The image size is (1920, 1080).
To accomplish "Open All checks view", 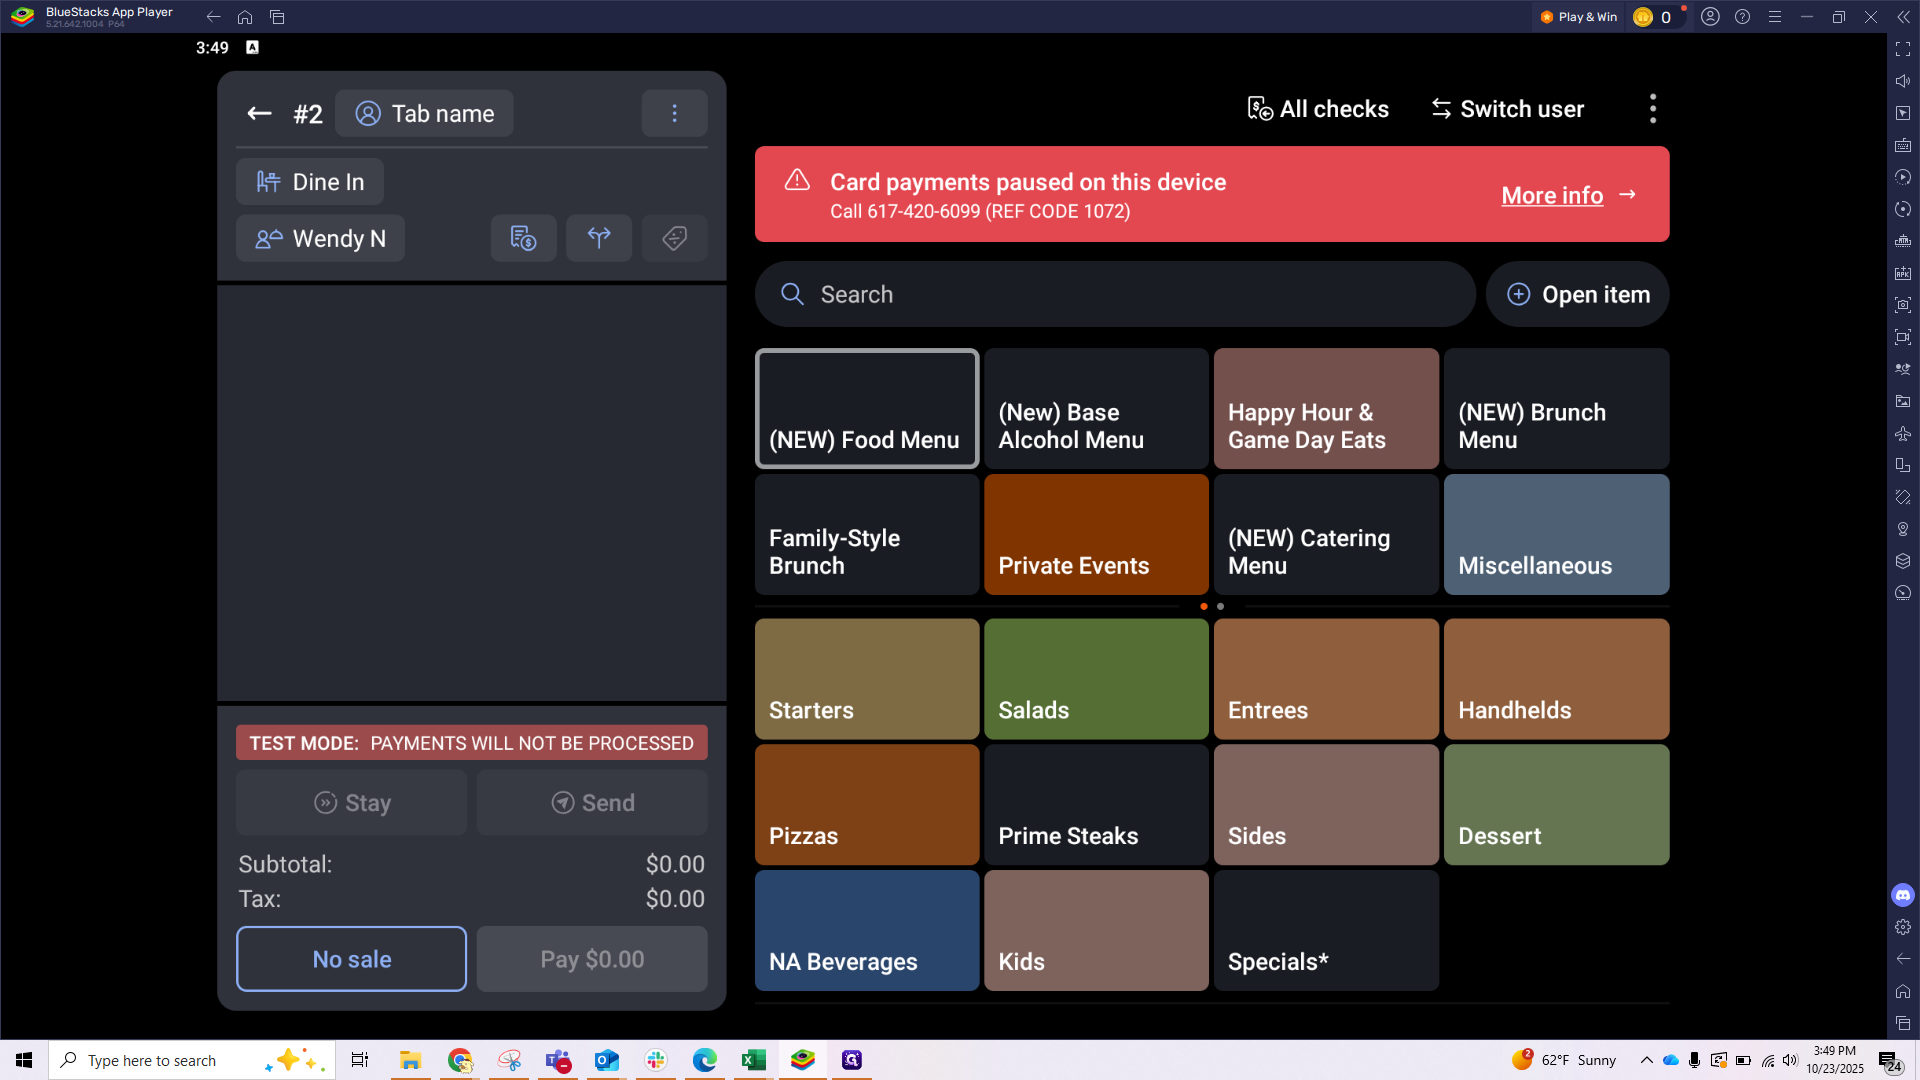I will coord(1318,109).
